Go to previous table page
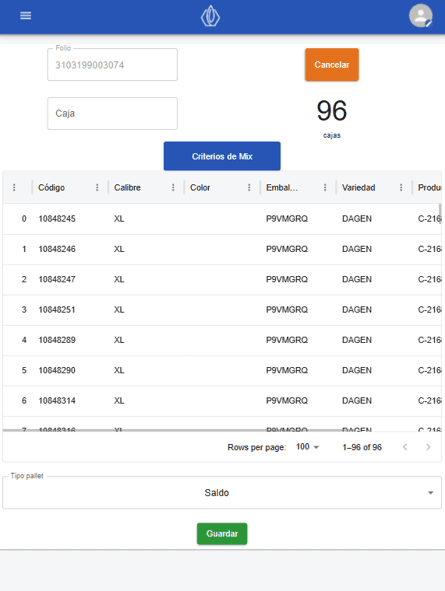This screenshot has height=591, width=445. click(x=405, y=447)
